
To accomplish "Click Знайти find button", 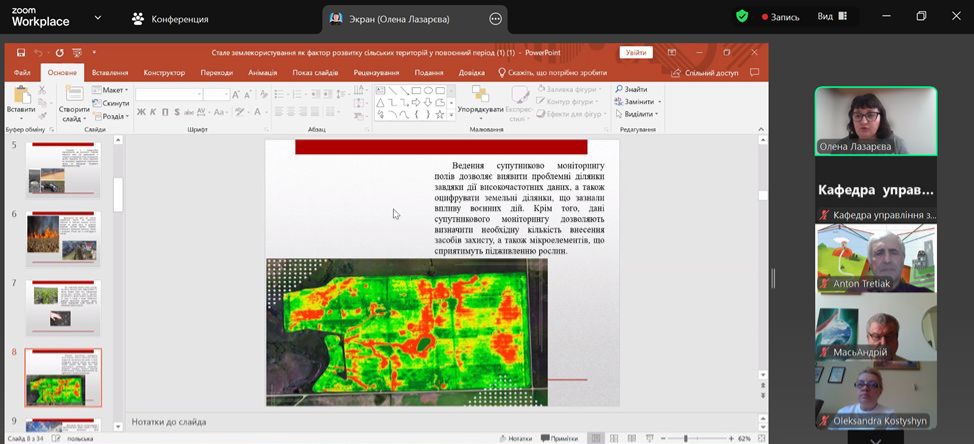I will click(x=632, y=89).
